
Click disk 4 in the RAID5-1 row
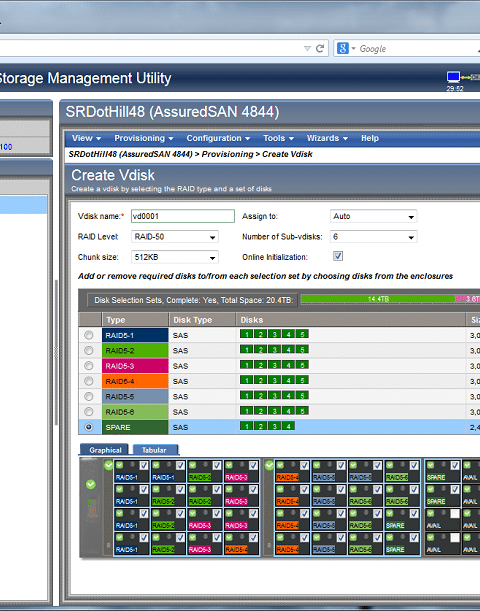tap(288, 334)
